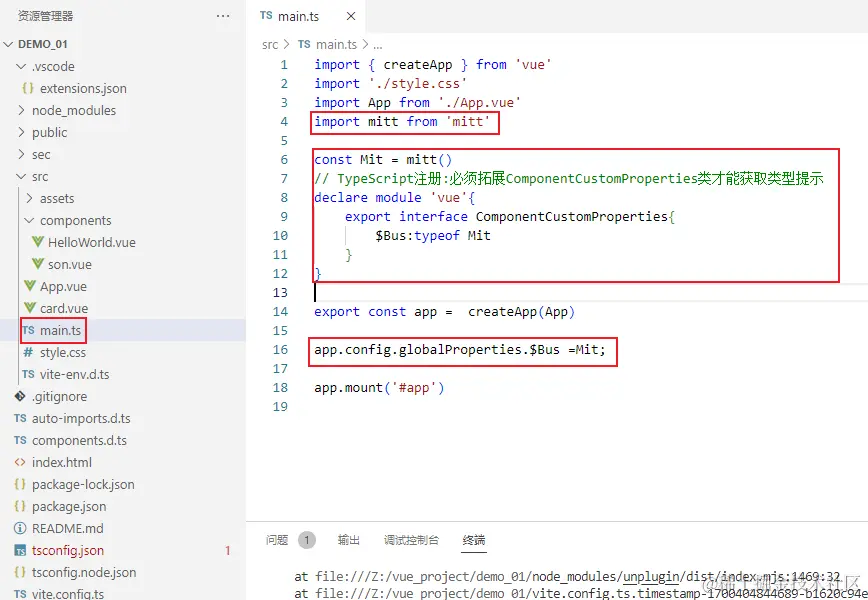The image size is (868, 600).
Task: Click the TS icon beside vite-env.d.ts
Action: click(x=28, y=374)
